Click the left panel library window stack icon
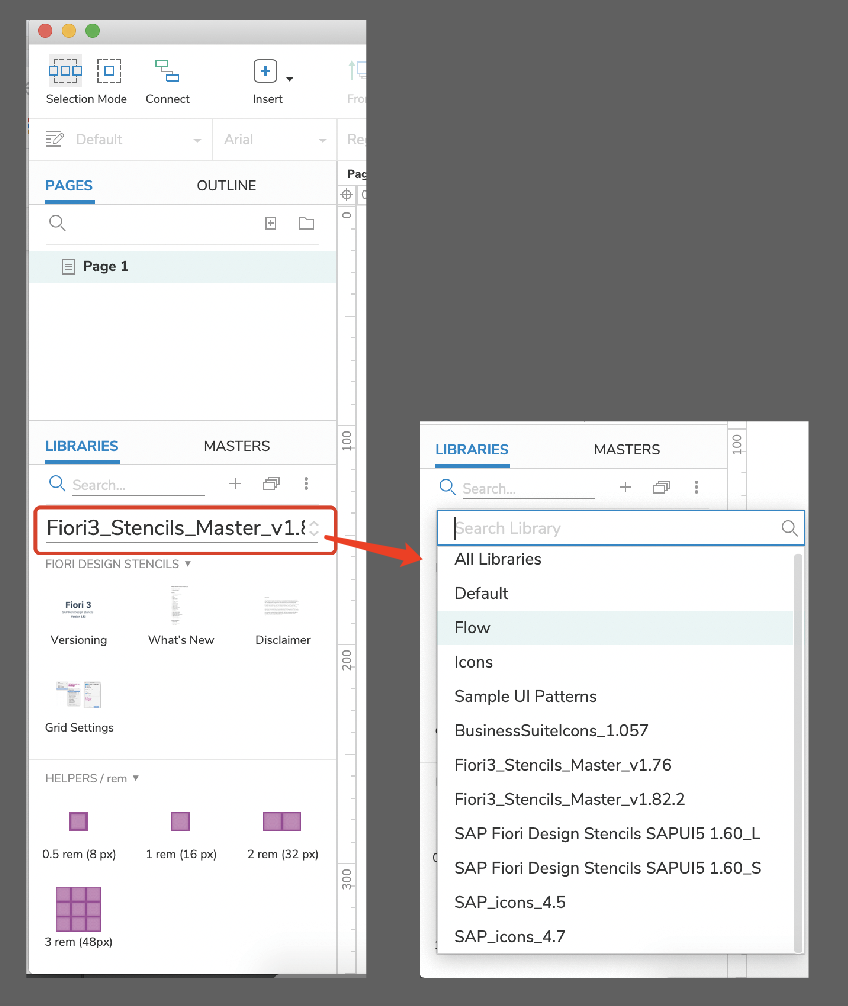The image size is (848, 1006). [x=271, y=483]
